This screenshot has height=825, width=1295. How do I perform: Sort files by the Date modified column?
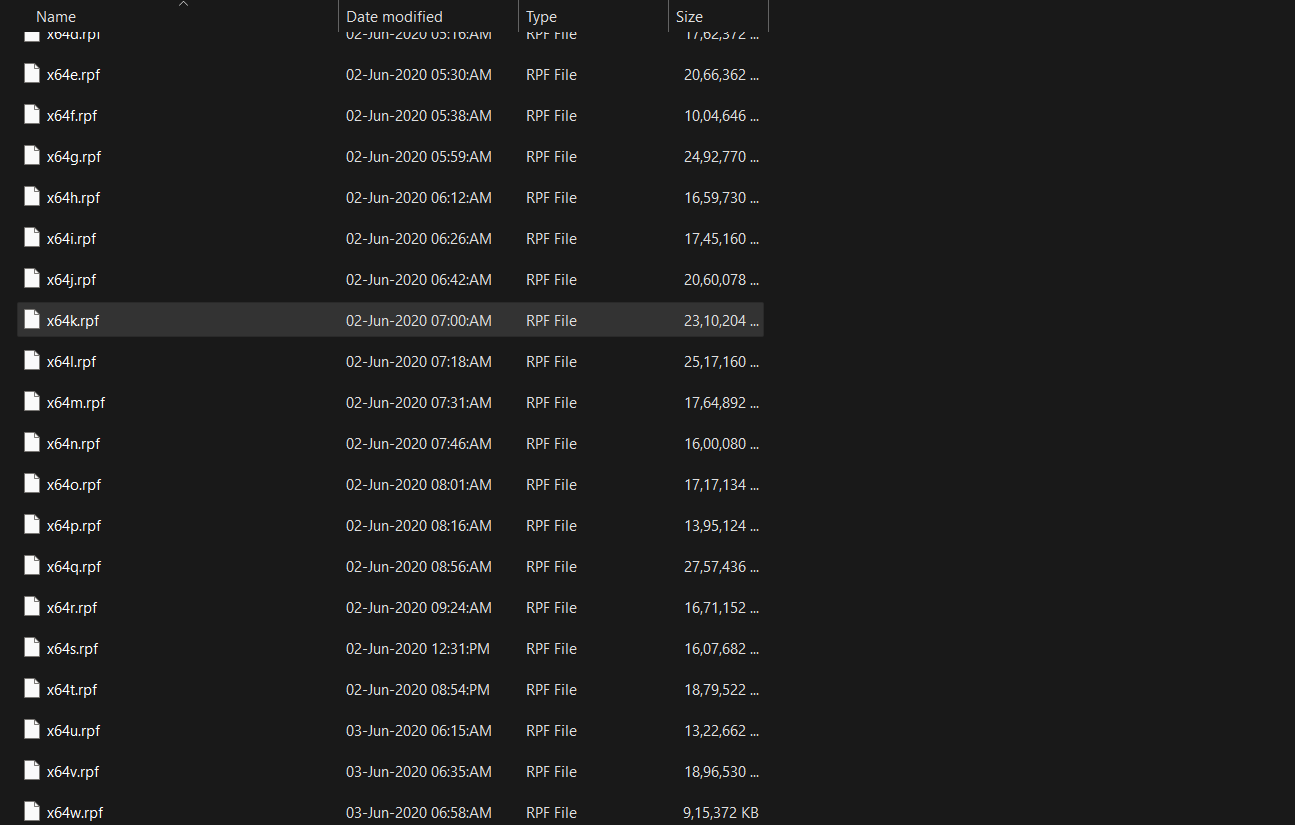[x=393, y=16]
